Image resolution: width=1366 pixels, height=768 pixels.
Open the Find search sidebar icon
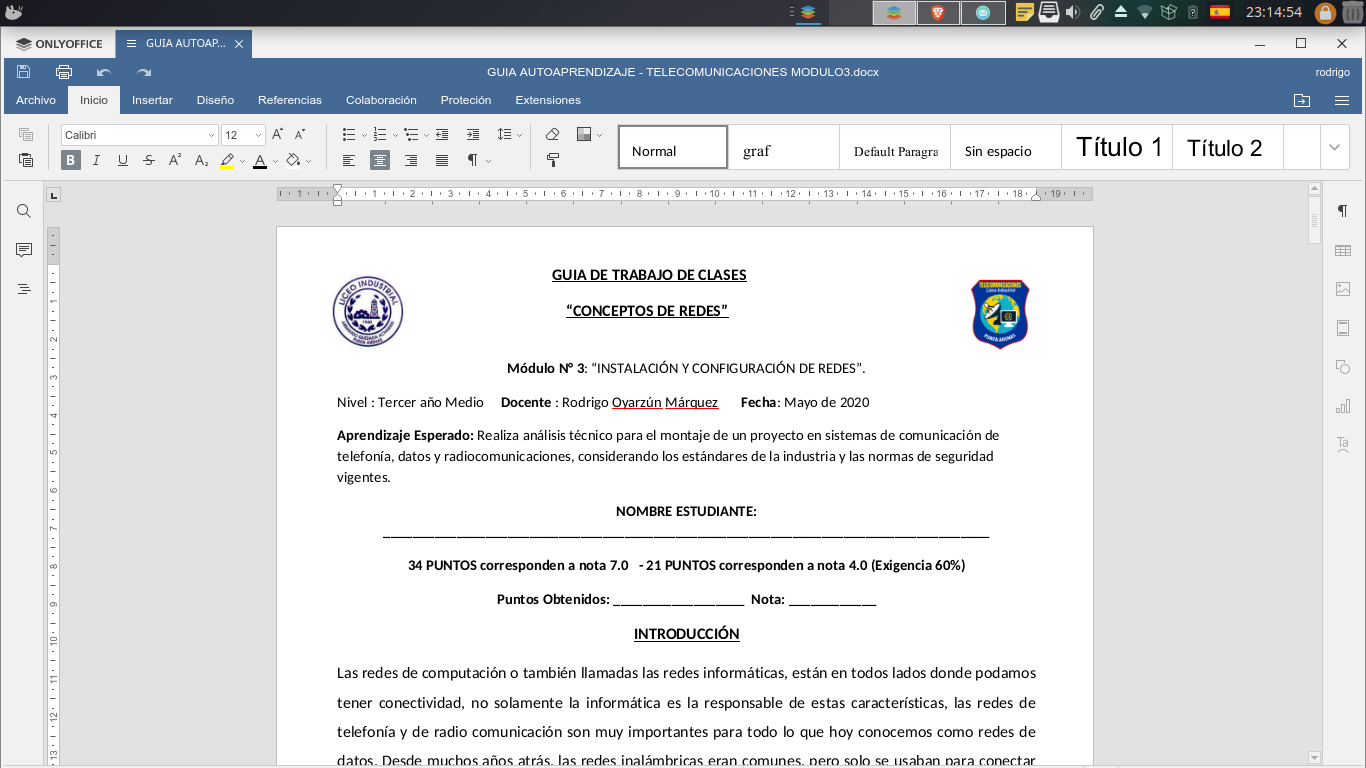24,211
